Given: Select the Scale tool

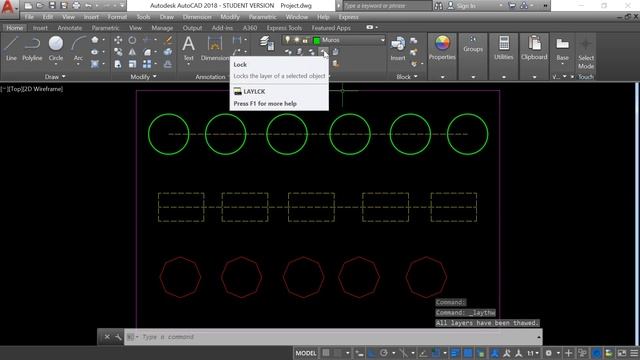Looking at the screenshot, I should click(x=132, y=64).
